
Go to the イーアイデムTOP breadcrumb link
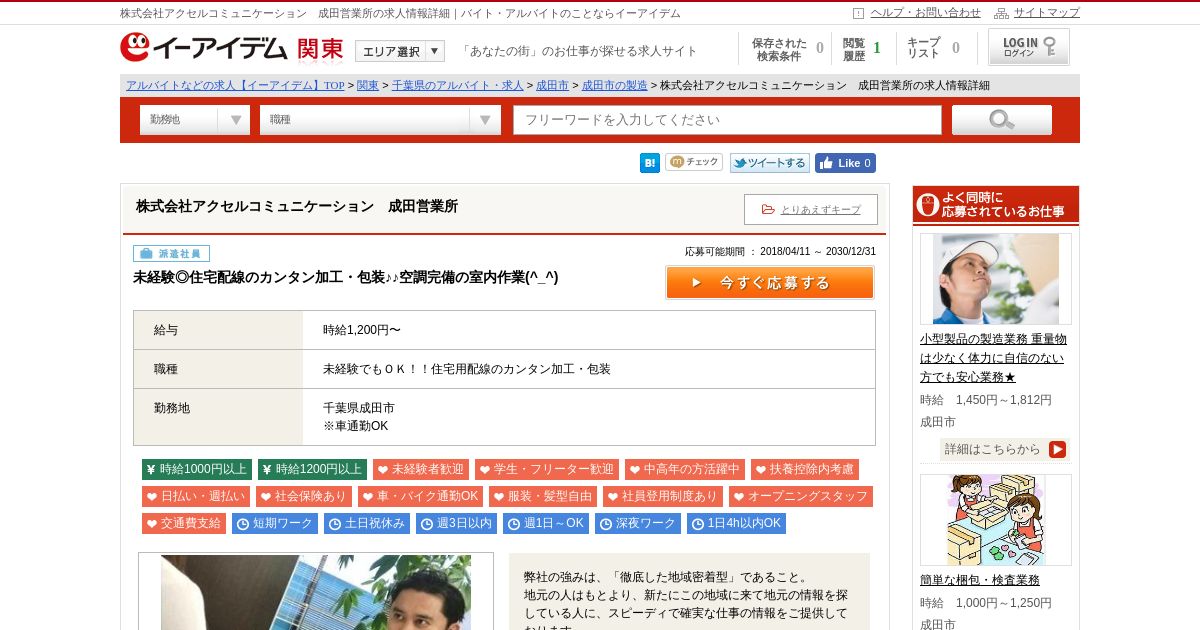coord(235,86)
